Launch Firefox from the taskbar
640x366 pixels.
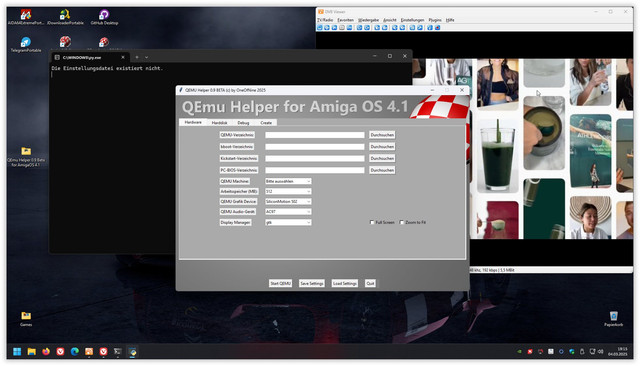(46, 351)
